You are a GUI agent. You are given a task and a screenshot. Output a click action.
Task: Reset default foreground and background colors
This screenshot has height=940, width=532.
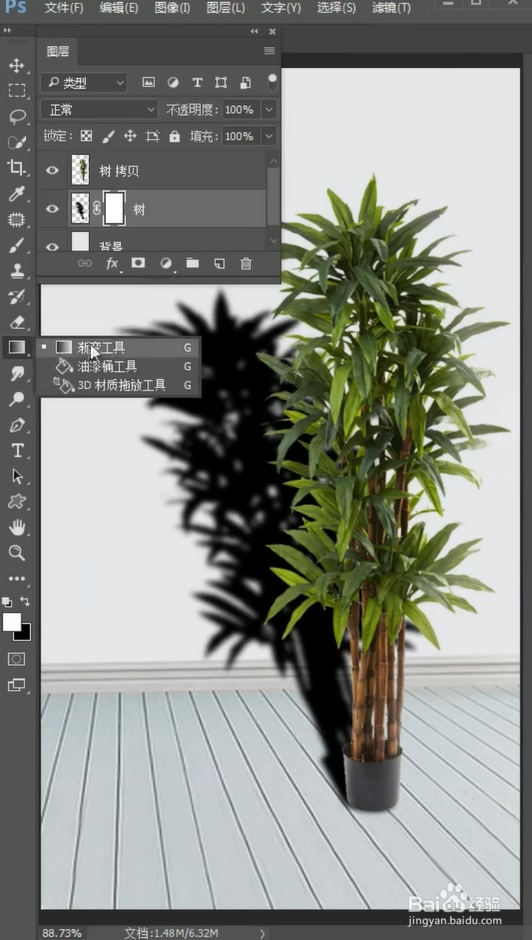point(7,601)
